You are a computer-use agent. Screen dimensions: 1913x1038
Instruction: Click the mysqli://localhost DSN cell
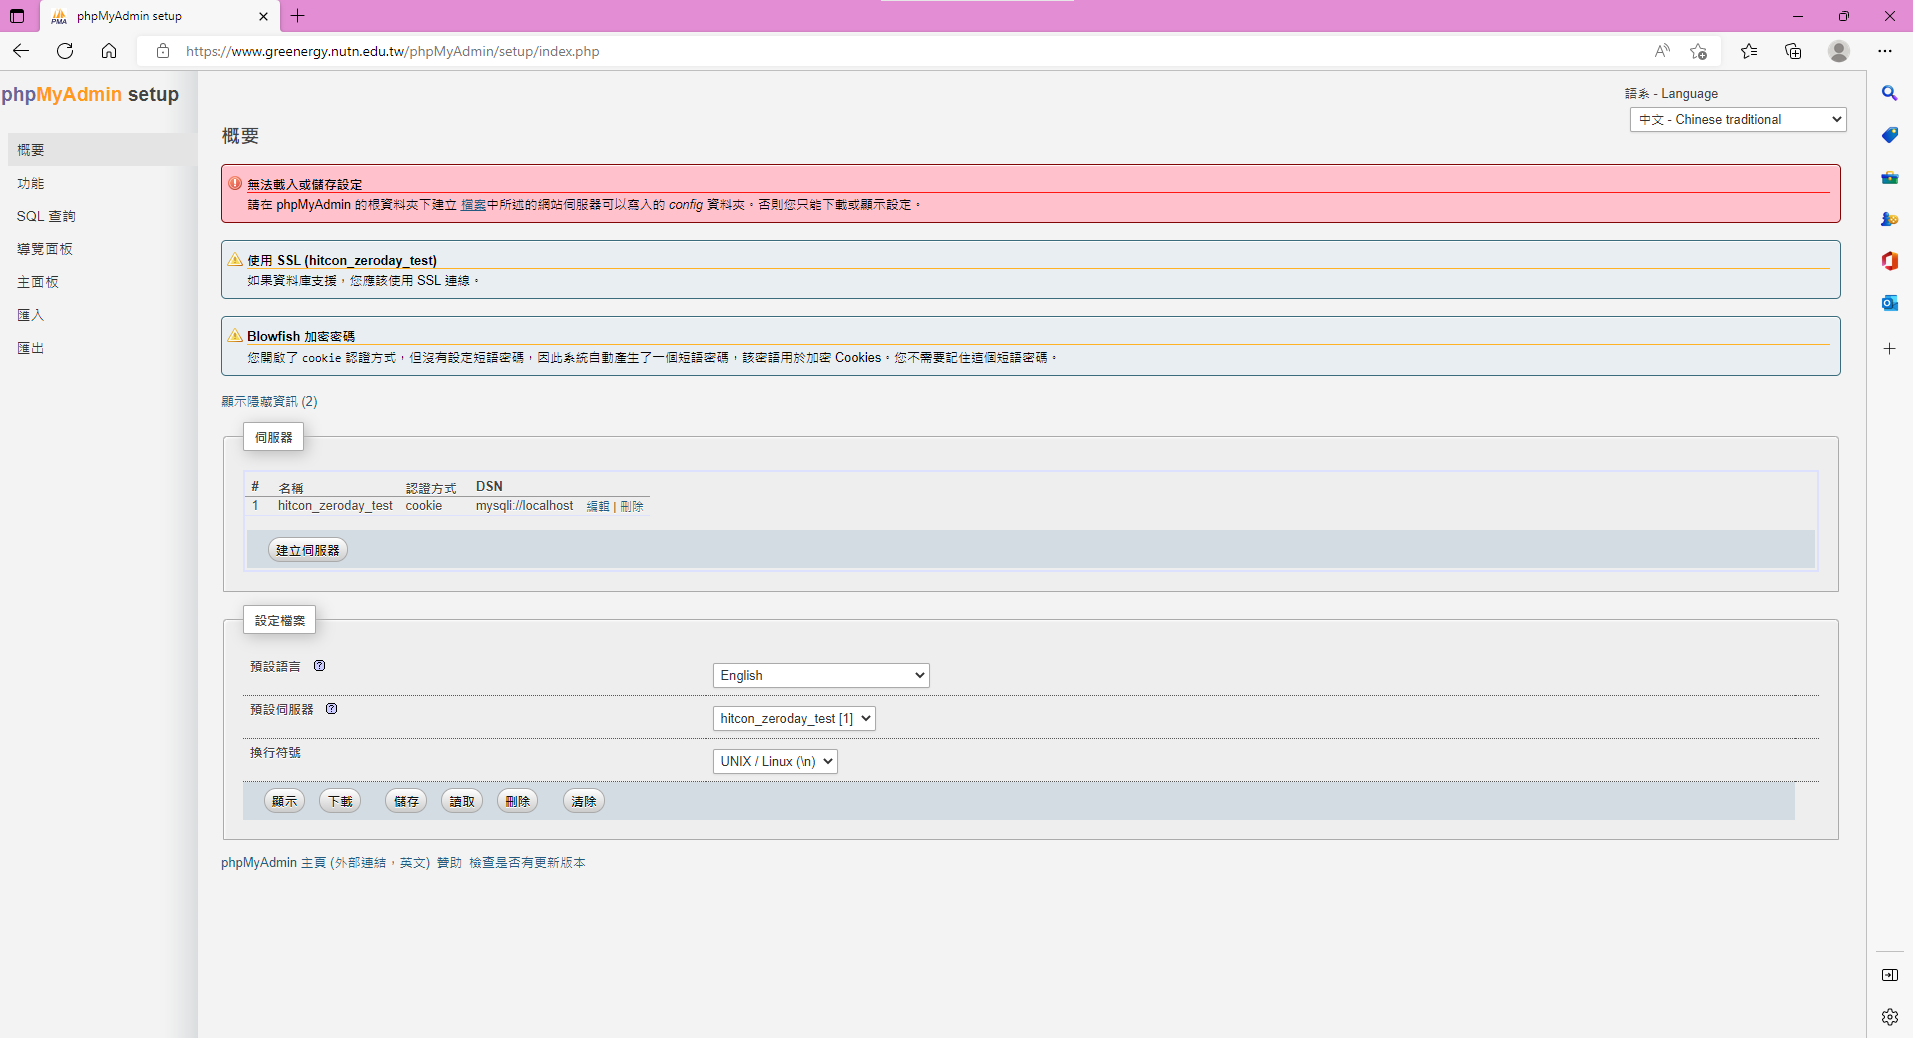[524, 506]
